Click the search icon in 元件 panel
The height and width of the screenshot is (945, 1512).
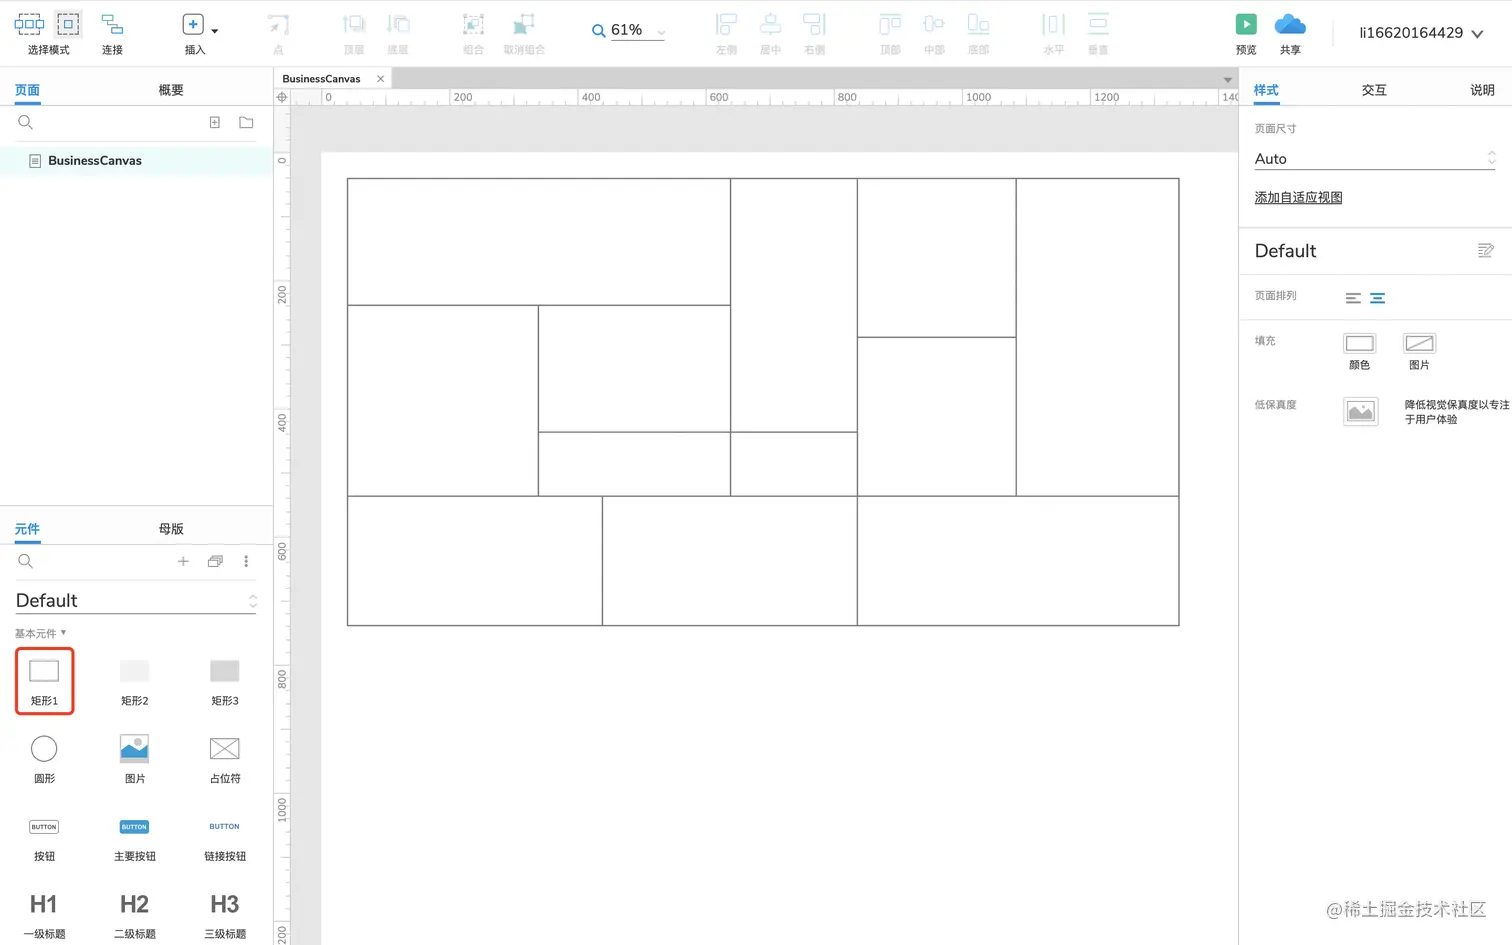[26, 561]
